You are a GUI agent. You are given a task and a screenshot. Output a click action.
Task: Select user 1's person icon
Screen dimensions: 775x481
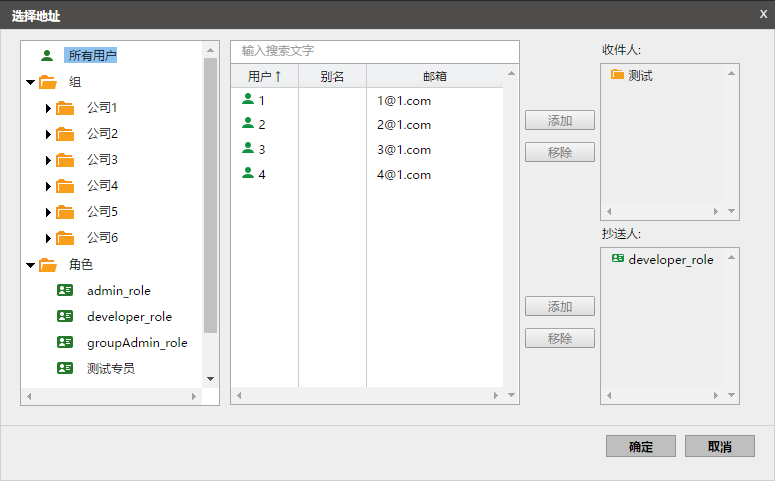click(x=248, y=100)
